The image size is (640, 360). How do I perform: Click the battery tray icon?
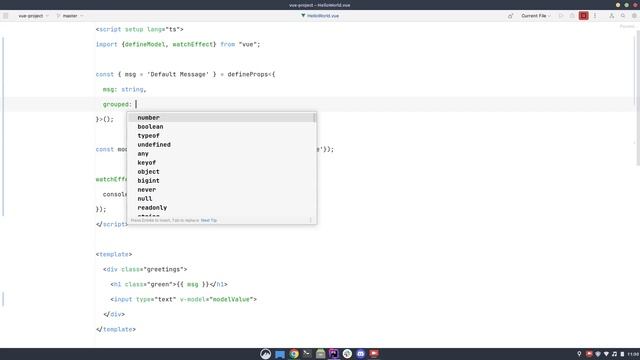[x=622, y=354]
